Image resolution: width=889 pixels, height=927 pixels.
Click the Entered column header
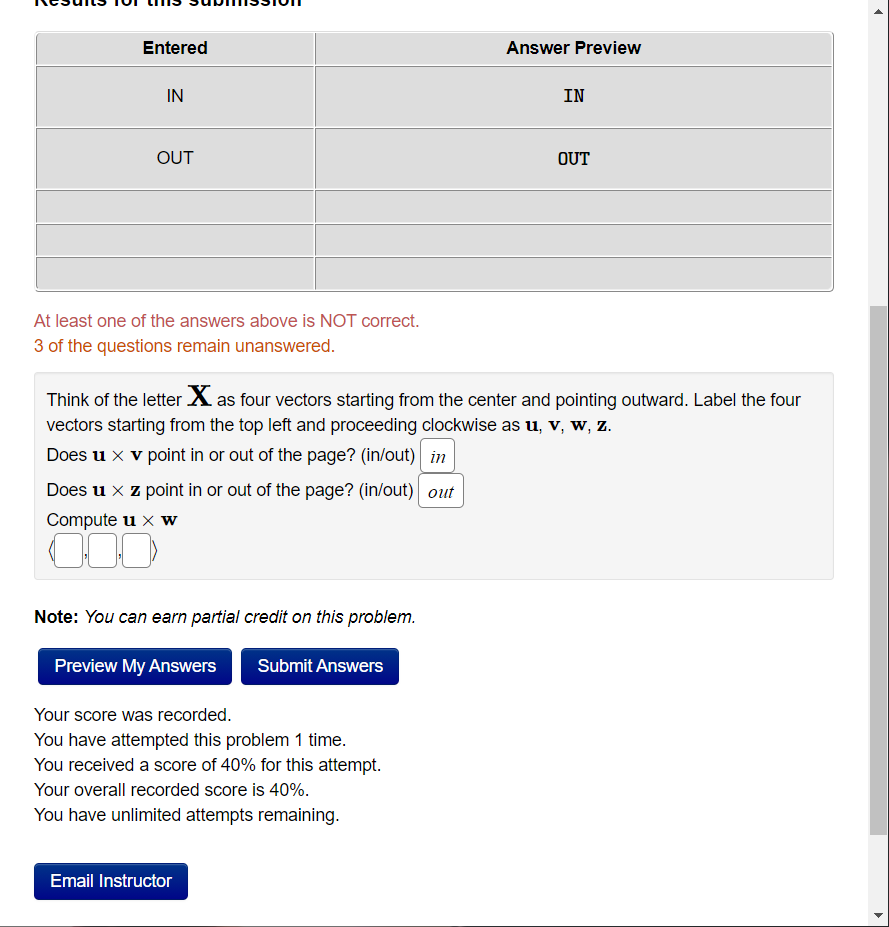pos(174,48)
